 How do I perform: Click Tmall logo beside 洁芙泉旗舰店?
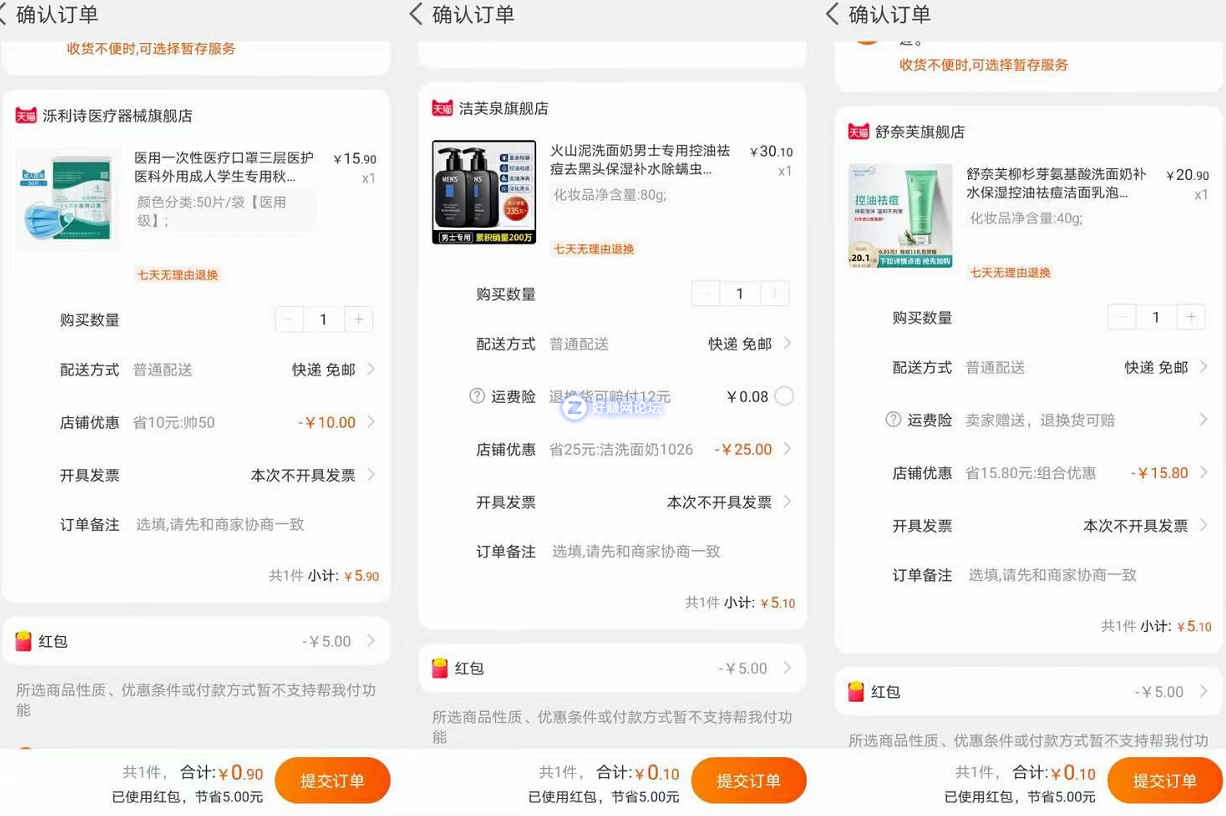coord(442,108)
